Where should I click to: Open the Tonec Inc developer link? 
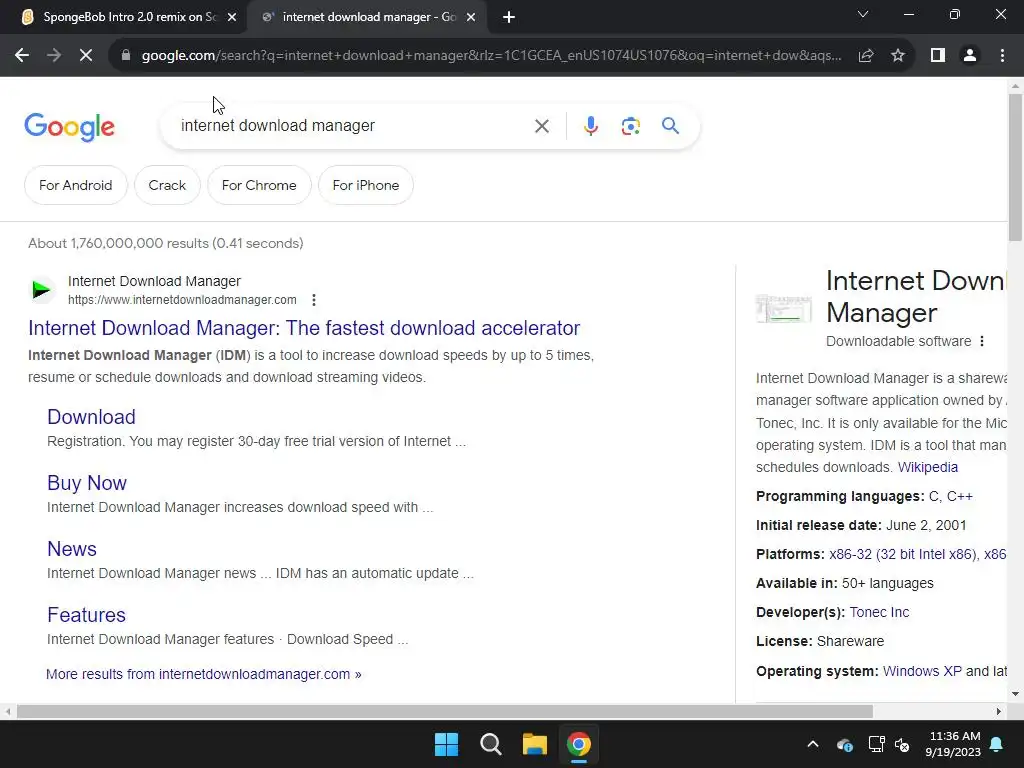879,612
